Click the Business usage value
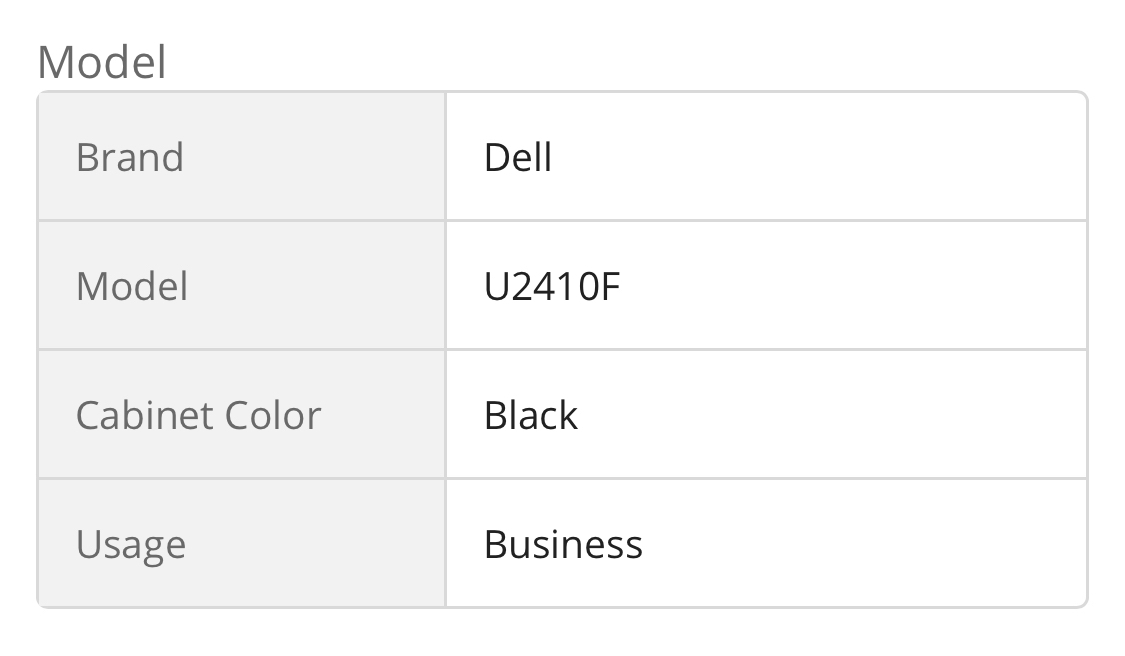The image size is (1125, 656). 563,545
